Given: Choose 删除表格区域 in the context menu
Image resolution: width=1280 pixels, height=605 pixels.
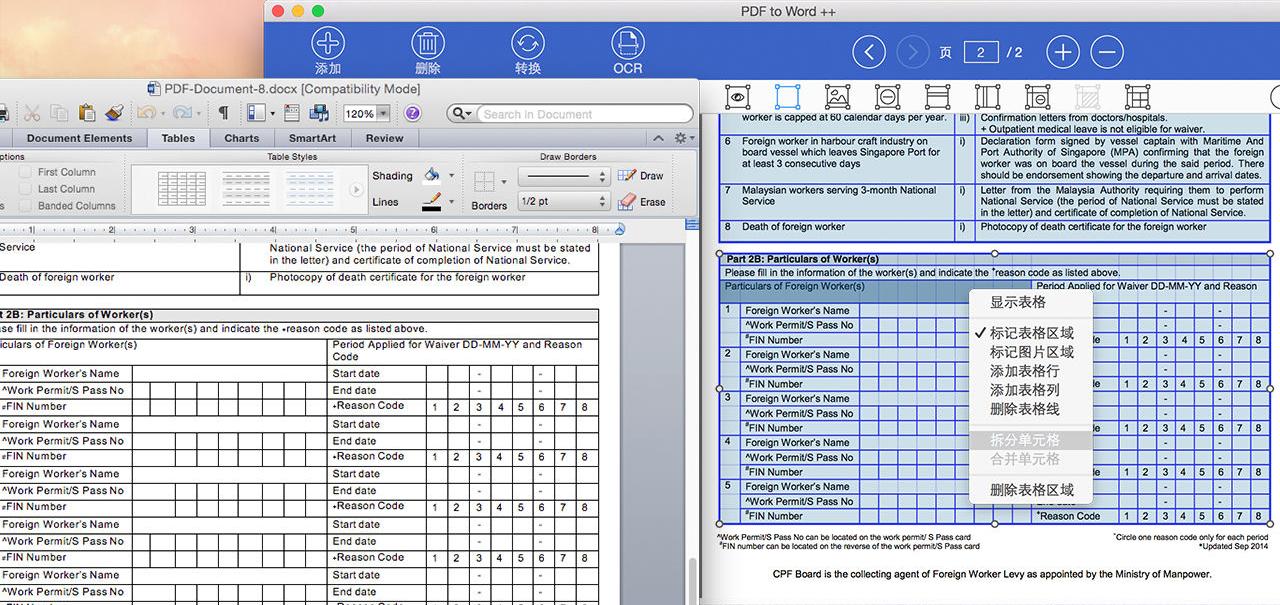Looking at the screenshot, I should click(1031, 490).
